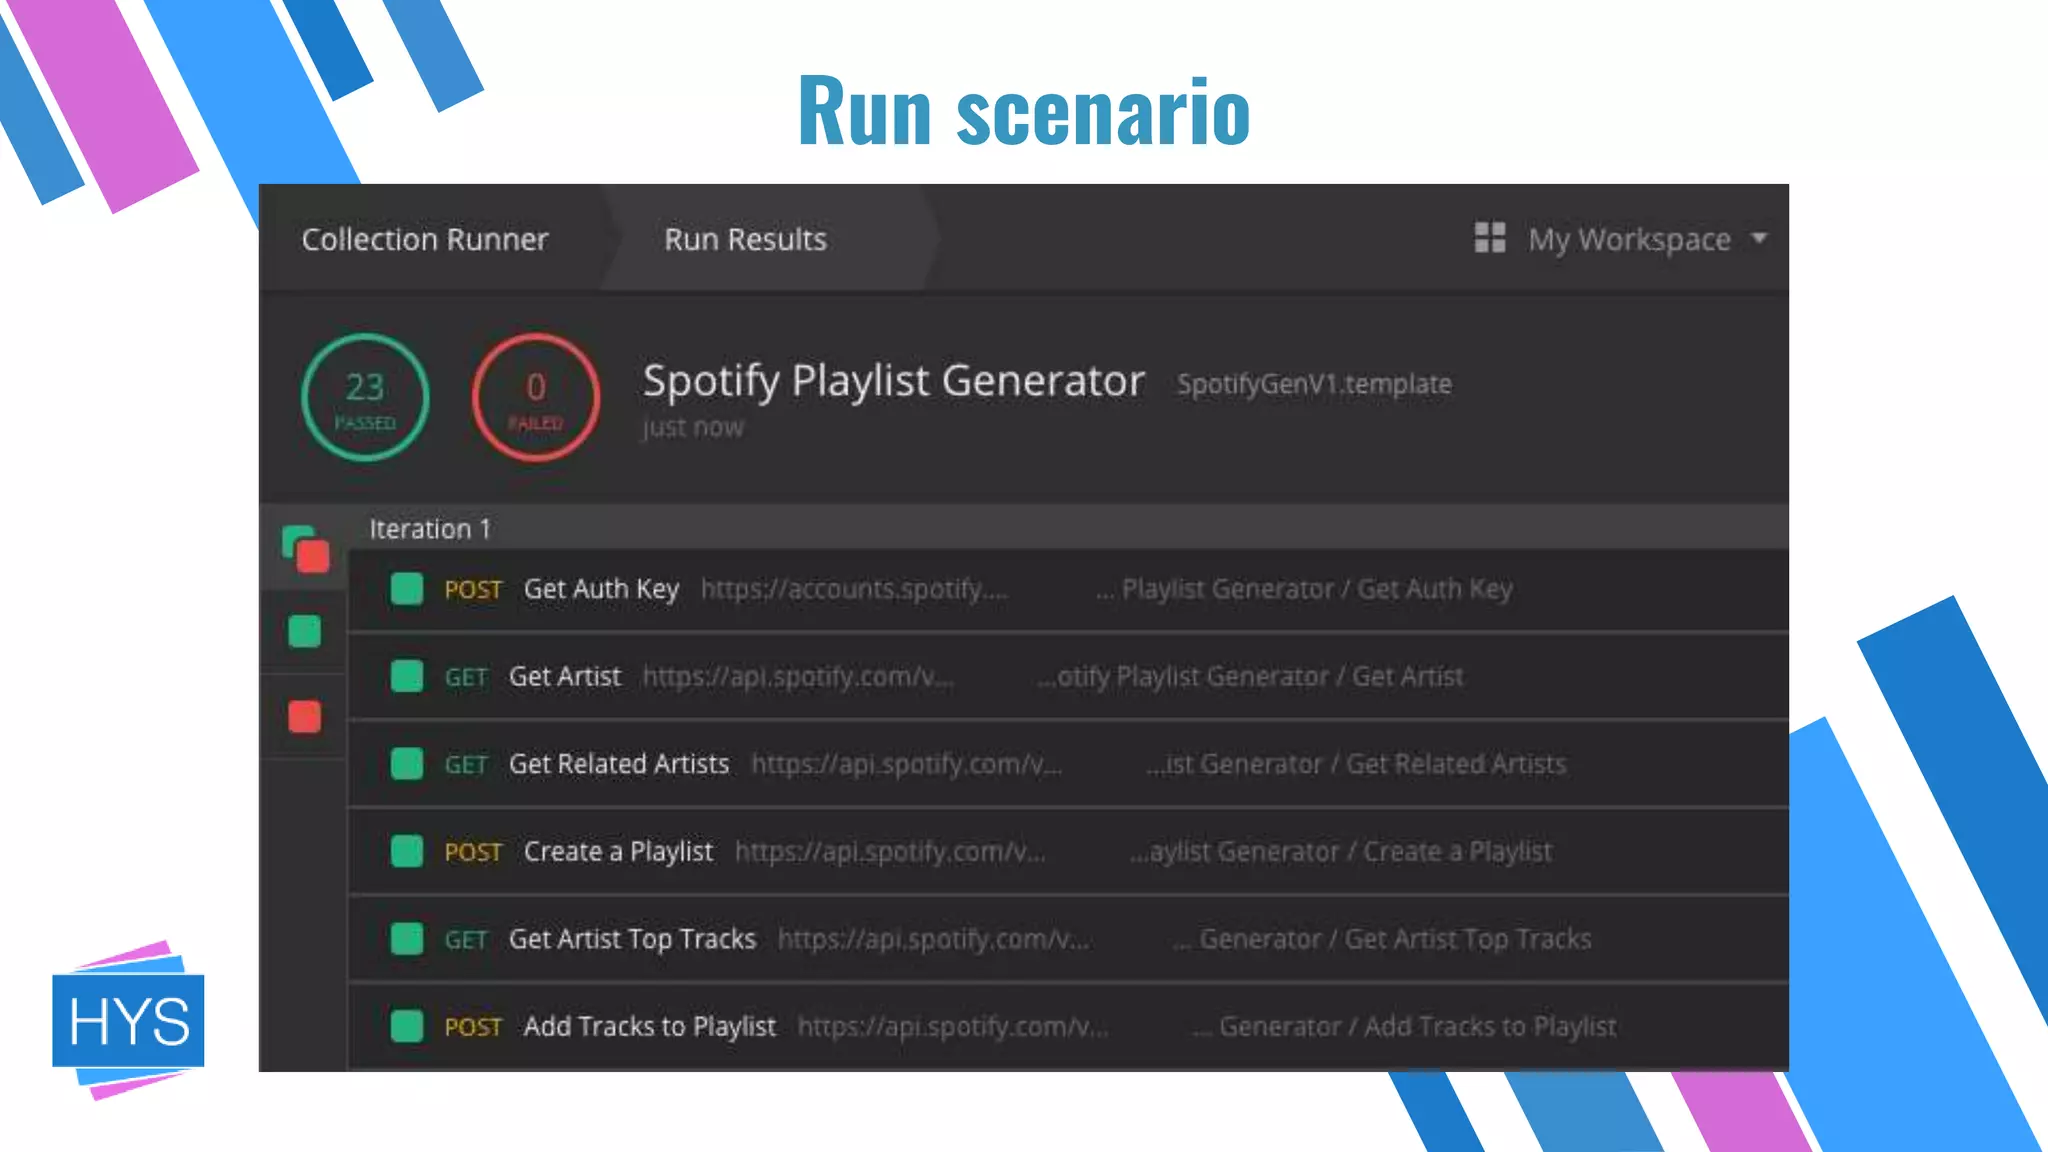Click green status square for Add Tracks to Playlist

click(x=407, y=1026)
